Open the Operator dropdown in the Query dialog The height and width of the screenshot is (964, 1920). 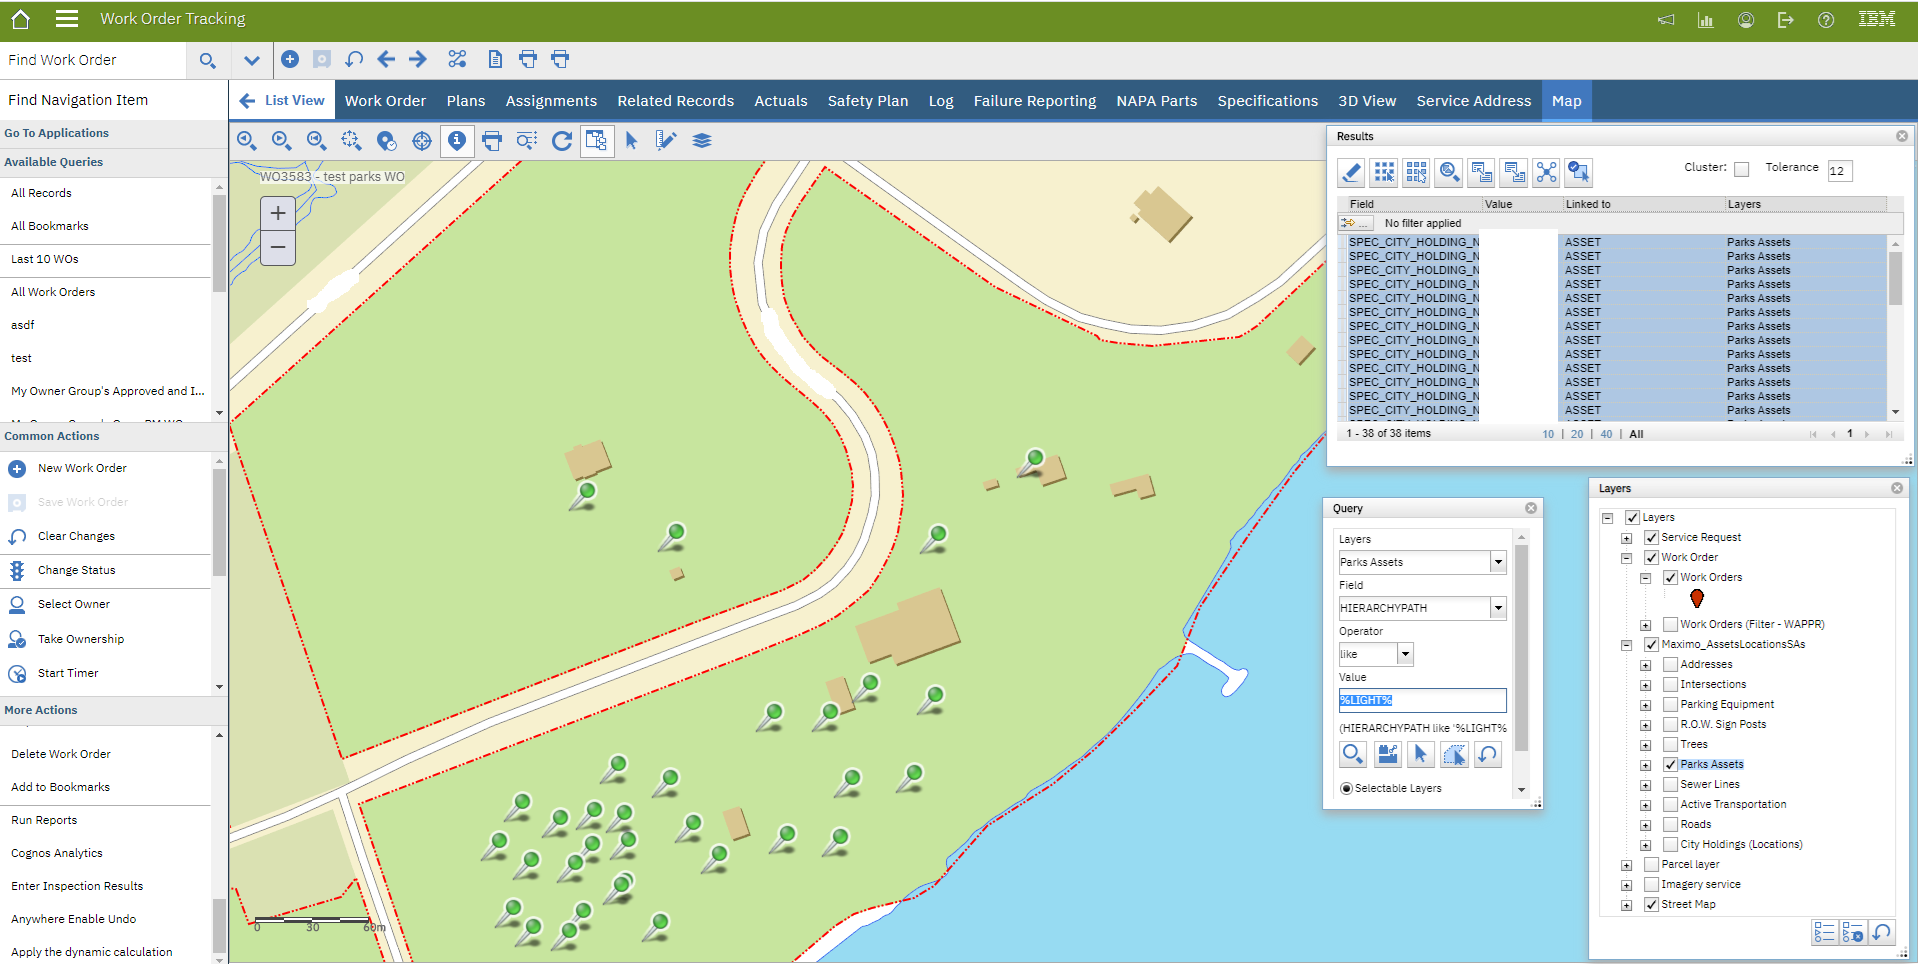[x=1405, y=654]
